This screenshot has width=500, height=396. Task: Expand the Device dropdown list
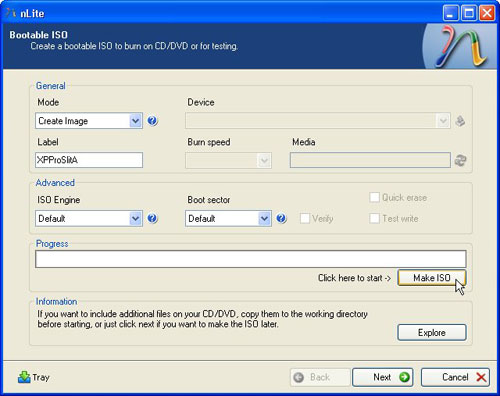tap(318, 121)
